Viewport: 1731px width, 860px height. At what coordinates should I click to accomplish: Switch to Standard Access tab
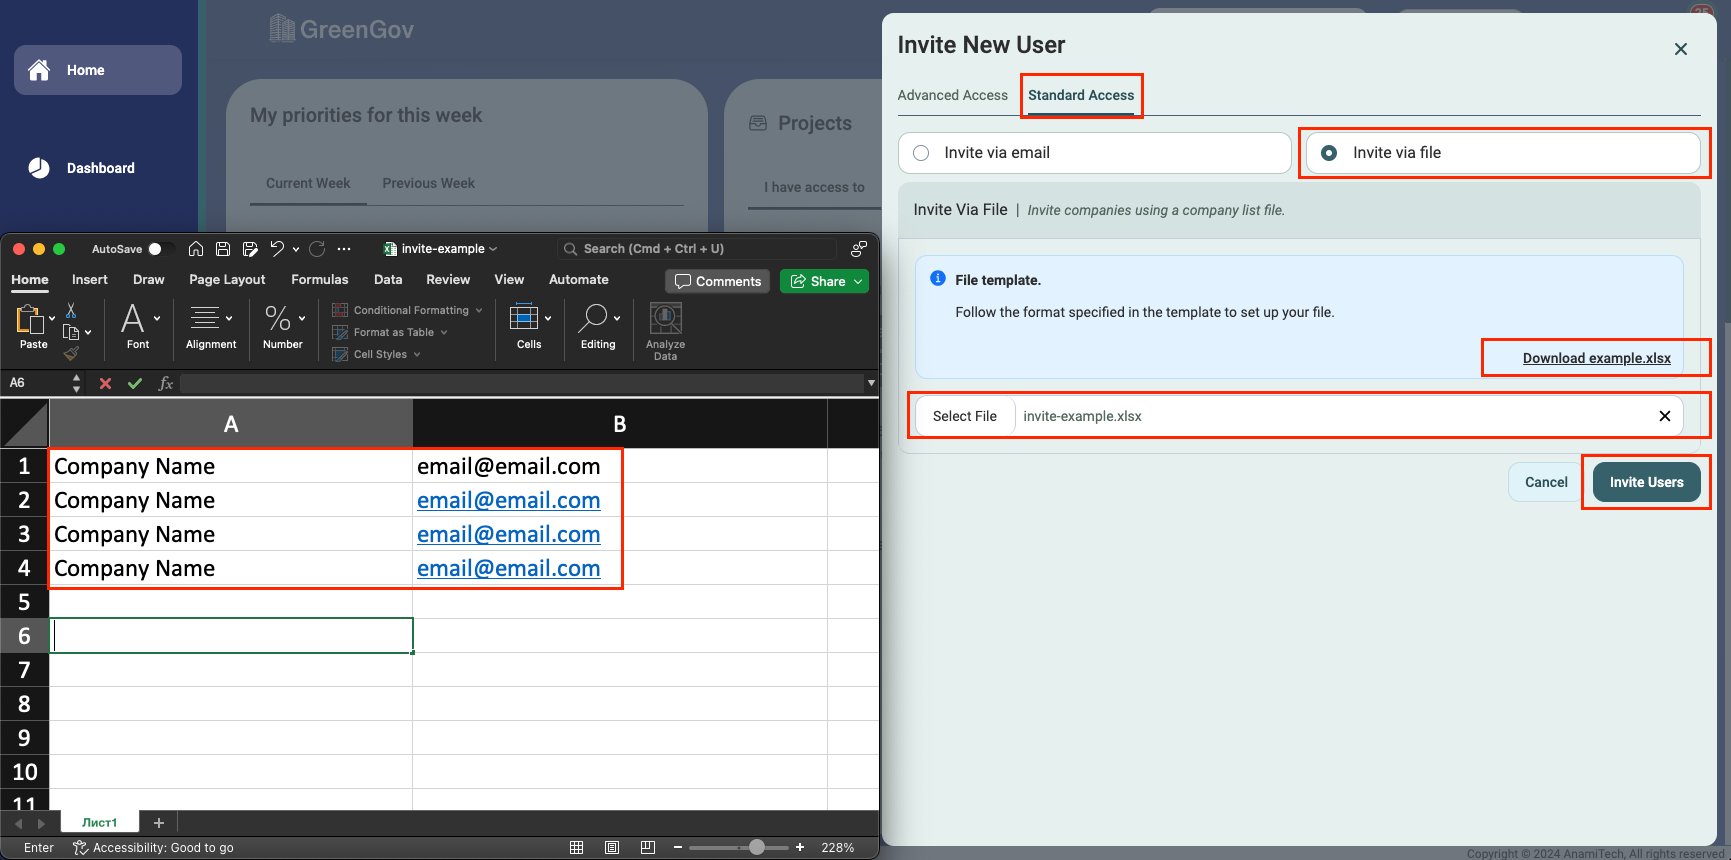point(1081,95)
